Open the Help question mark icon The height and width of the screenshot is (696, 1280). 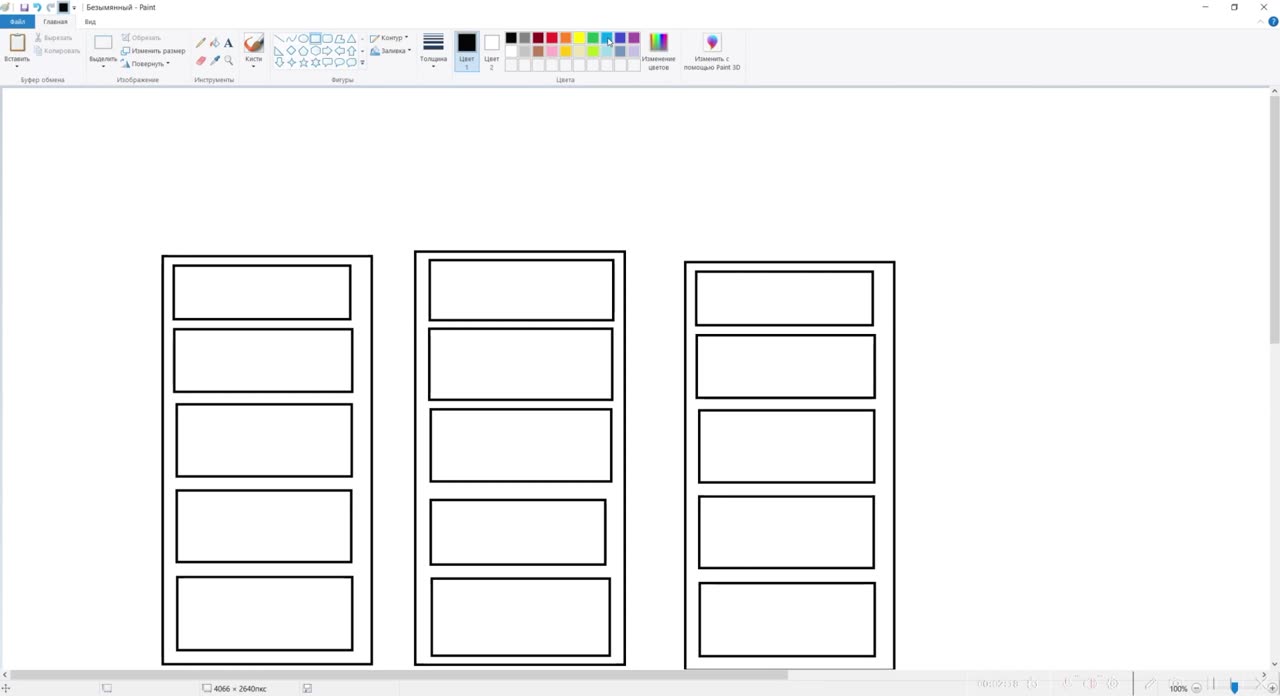click(x=1273, y=21)
